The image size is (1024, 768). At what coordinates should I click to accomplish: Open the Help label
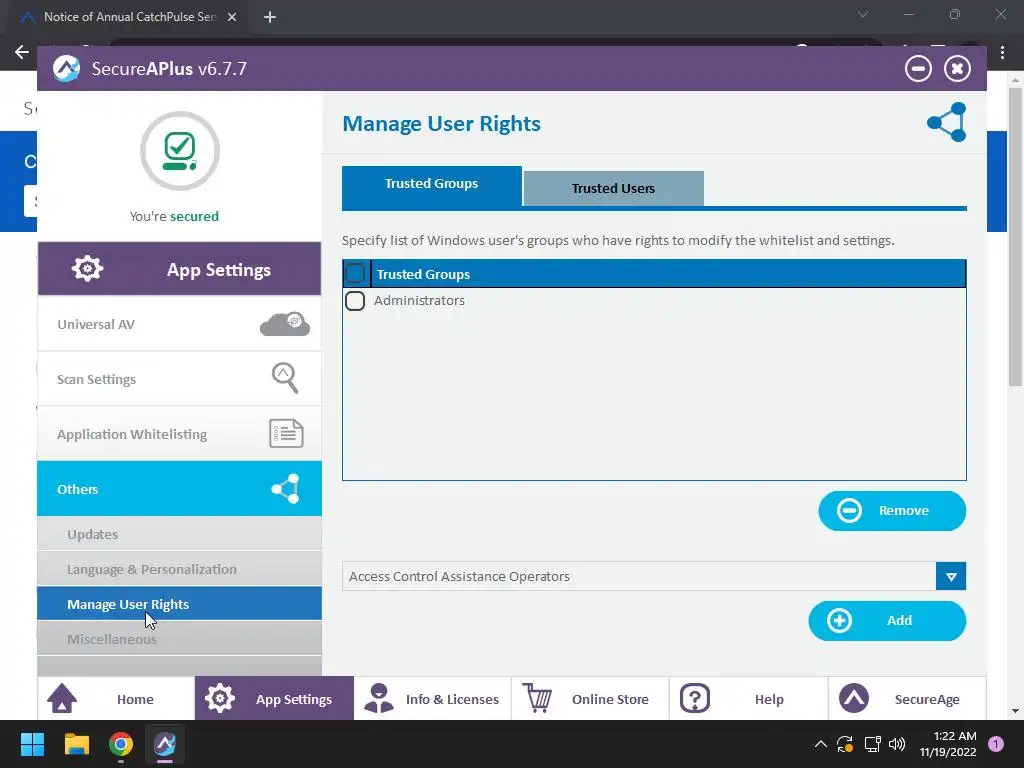pos(769,699)
